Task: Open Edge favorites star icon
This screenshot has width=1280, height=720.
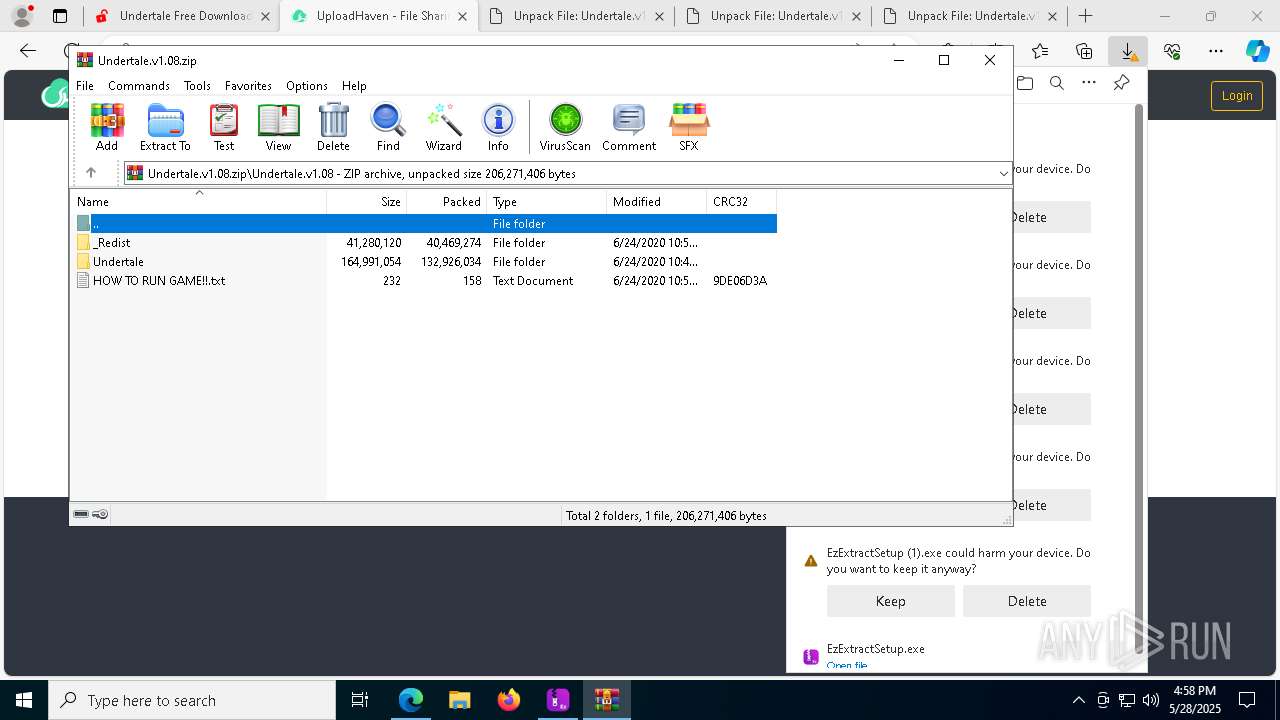Action: [1040, 51]
